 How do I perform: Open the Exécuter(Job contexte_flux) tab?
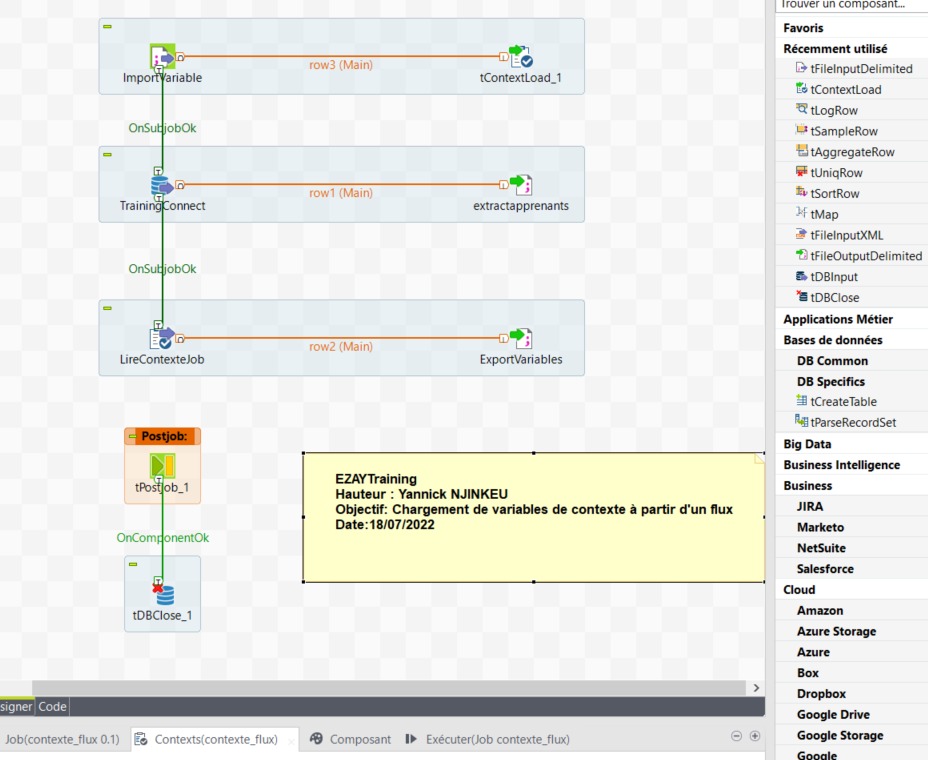coord(497,739)
